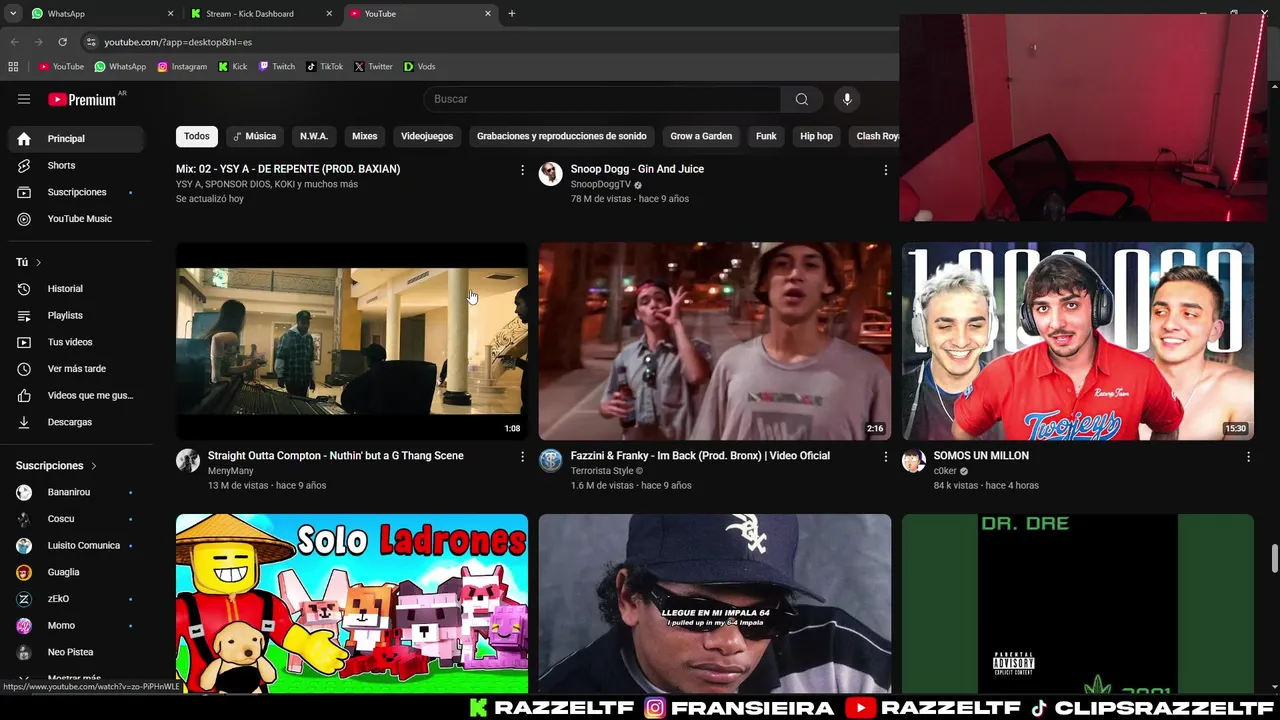The image size is (1280, 720).
Task: Click the page vertical scrollbar thumb
Action: click(1274, 559)
